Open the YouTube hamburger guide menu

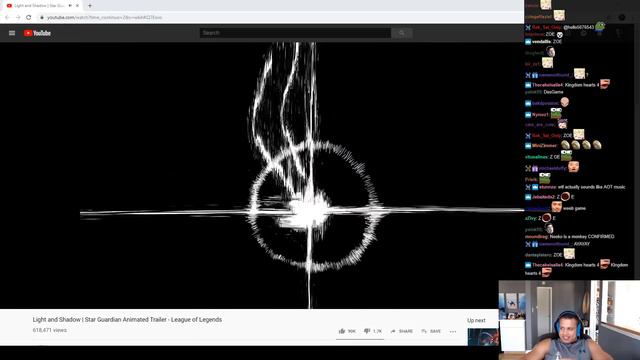click(x=12, y=33)
